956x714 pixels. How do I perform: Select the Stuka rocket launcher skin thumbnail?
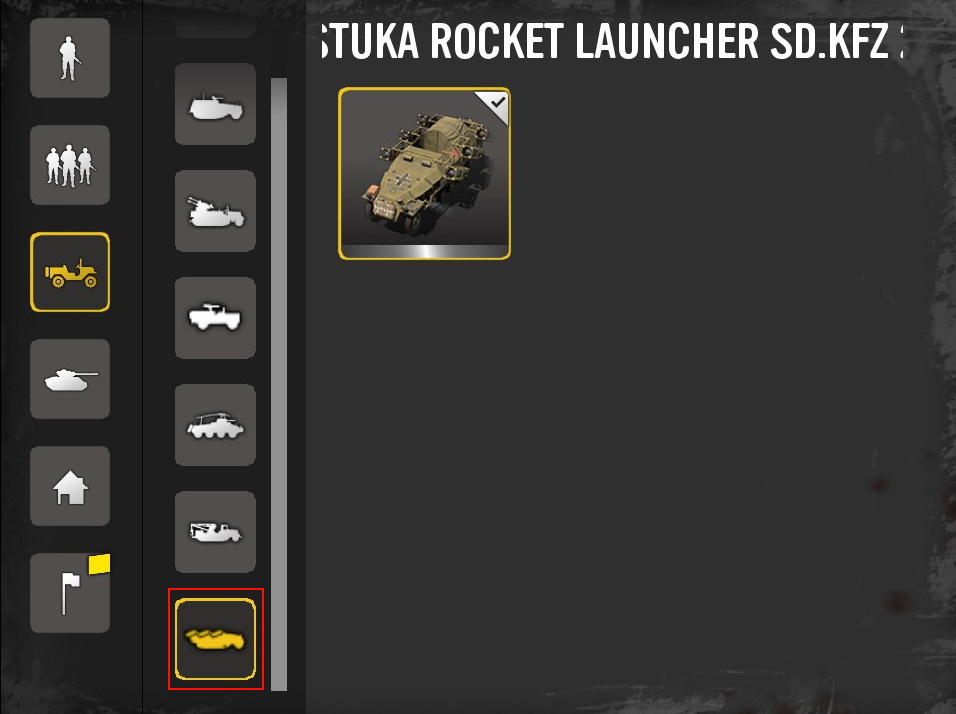click(424, 173)
